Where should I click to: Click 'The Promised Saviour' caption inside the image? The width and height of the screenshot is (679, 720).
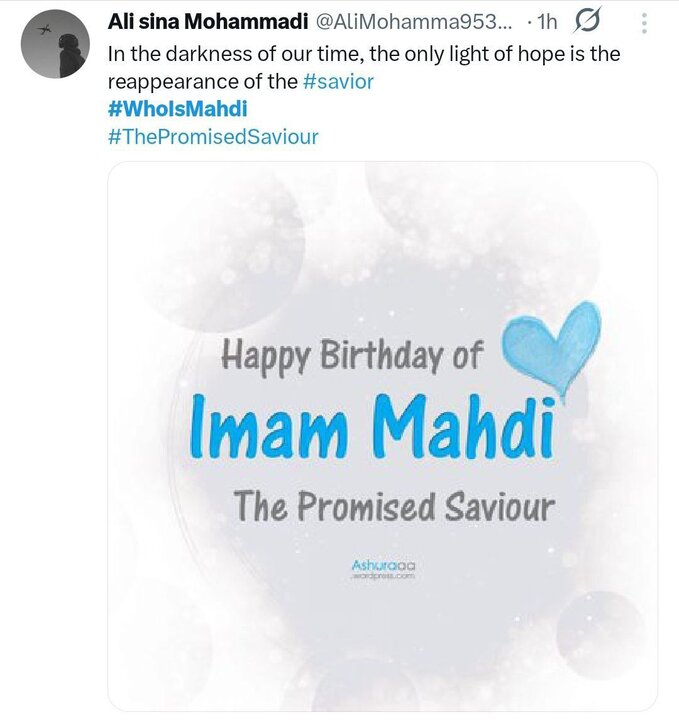point(392,508)
